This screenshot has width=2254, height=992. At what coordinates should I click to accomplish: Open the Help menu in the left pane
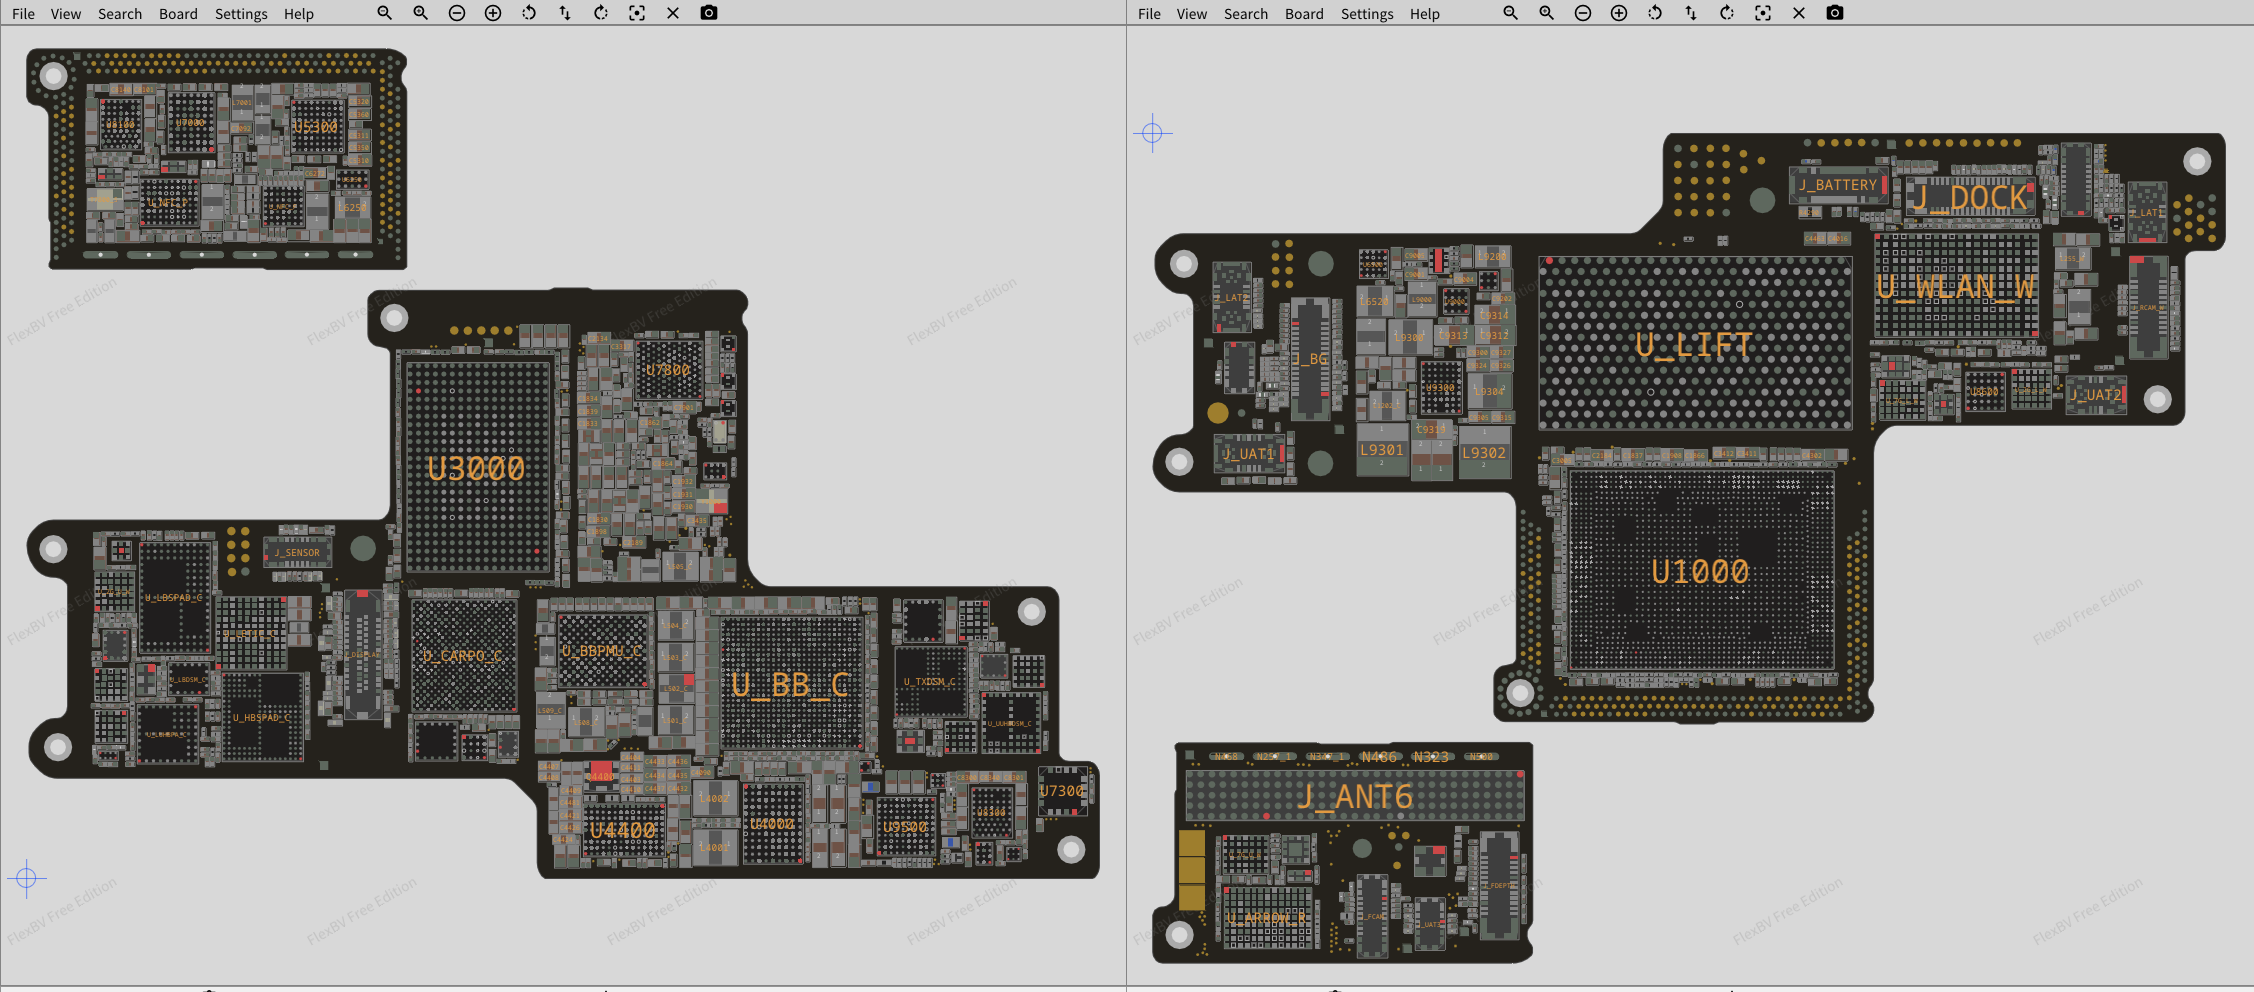coord(298,14)
